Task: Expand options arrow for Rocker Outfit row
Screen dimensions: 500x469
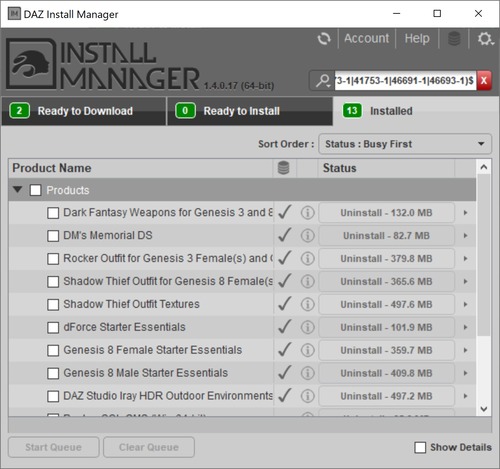Action: [465, 259]
